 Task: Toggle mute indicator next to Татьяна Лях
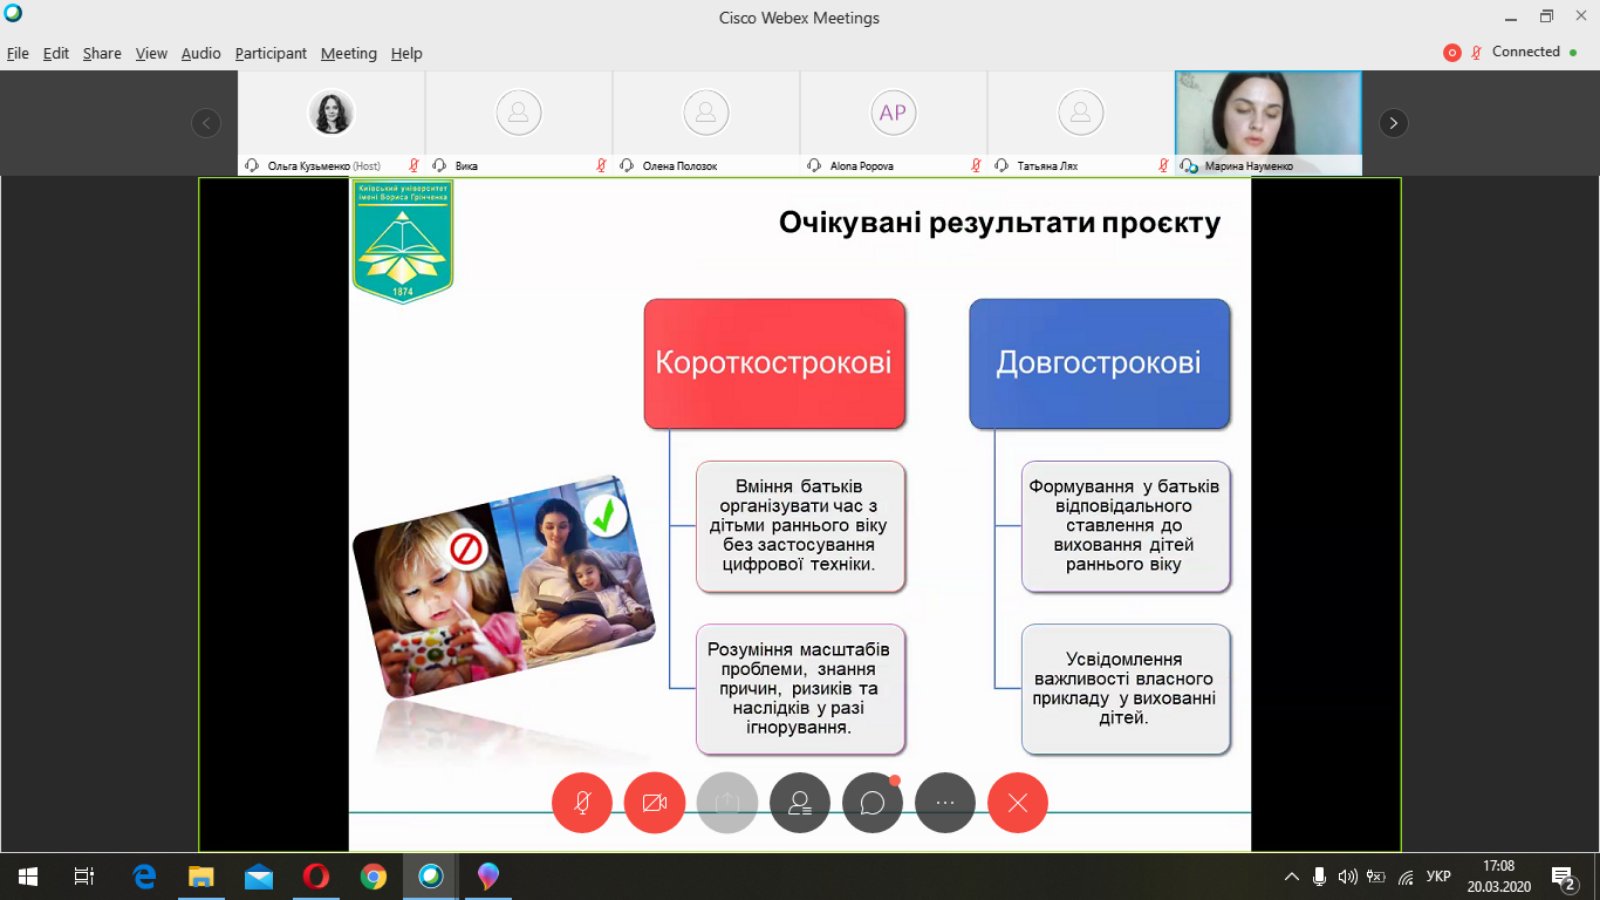tap(1161, 166)
